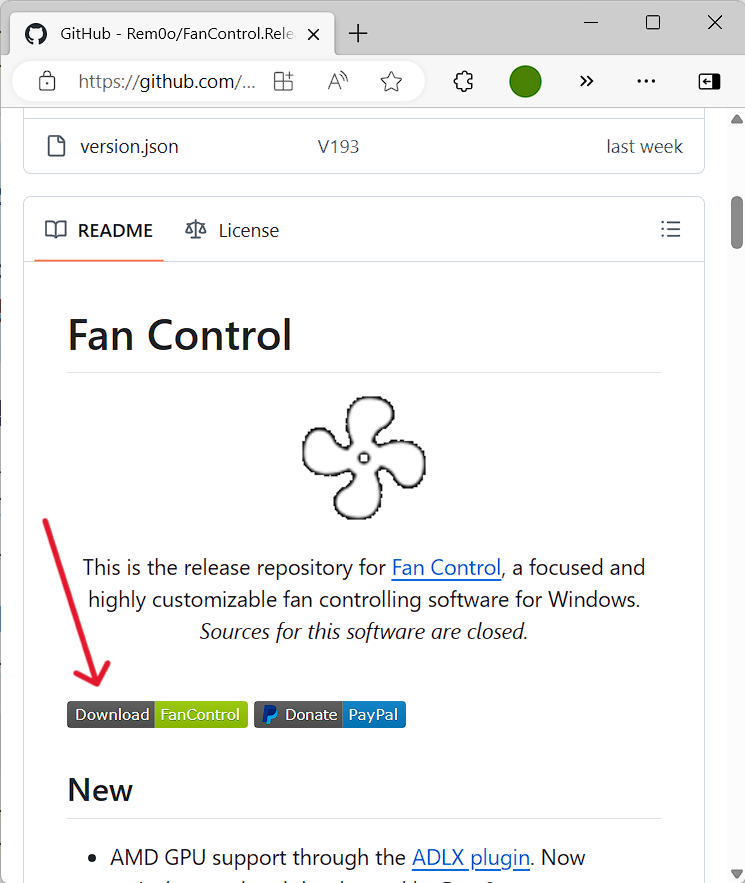This screenshot has height=883, width=745.
Task: Follow the Fan Control hyperlink
Action: pos(446,568)
